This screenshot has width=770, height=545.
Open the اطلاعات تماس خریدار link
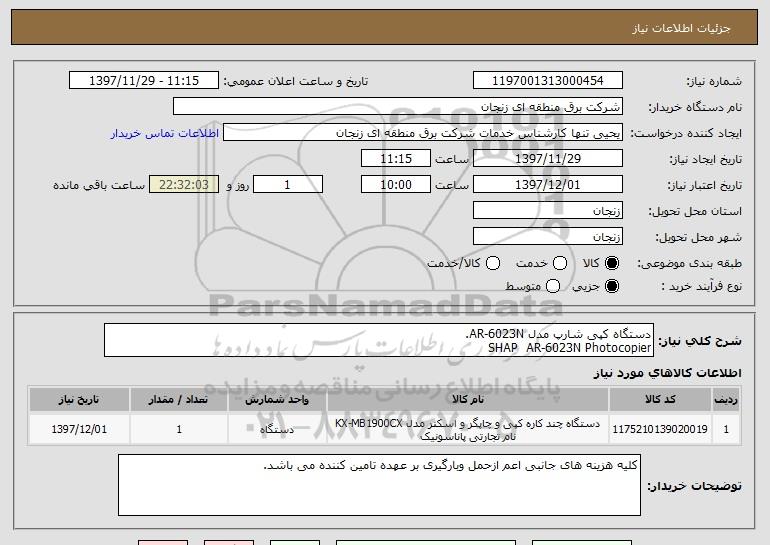[165, 133]
